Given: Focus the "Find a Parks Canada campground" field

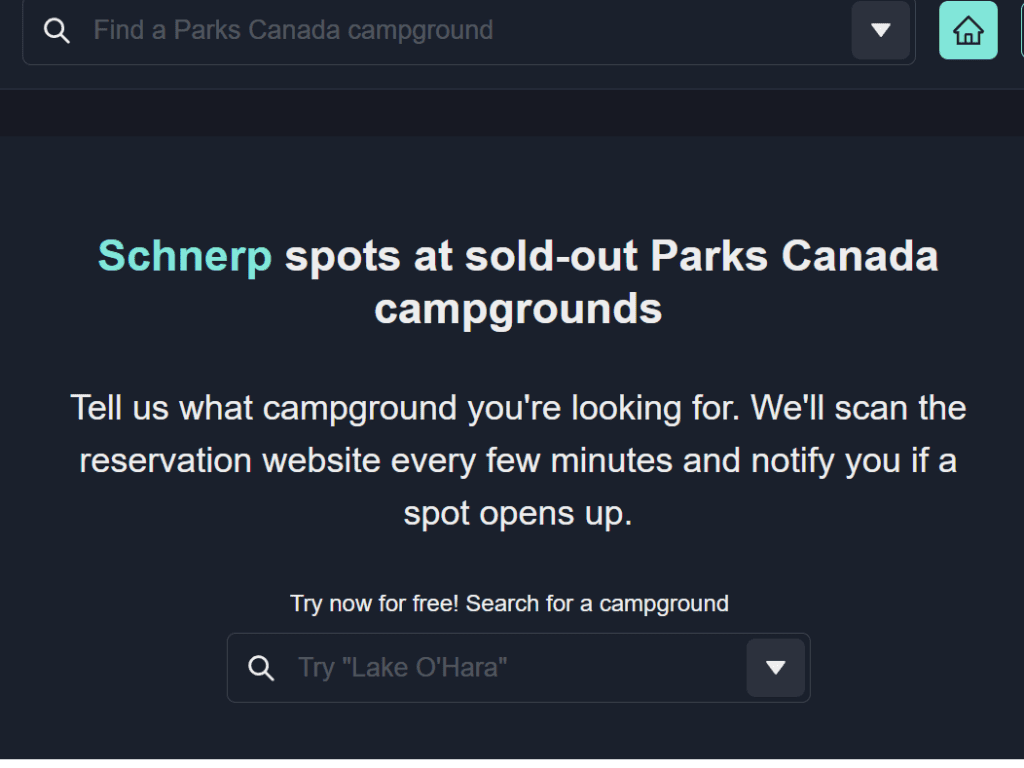Looking at the screenshot, I should pyautogui.click(x=469, y=30).
